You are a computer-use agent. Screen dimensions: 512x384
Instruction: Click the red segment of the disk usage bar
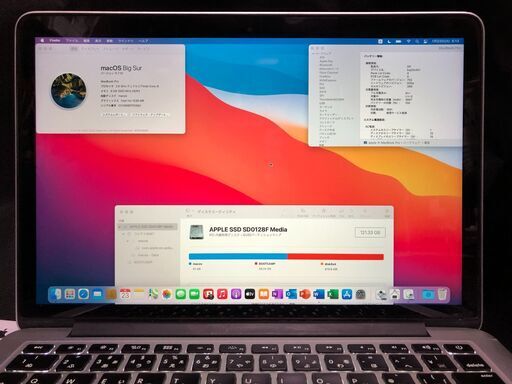click(336, 256)
